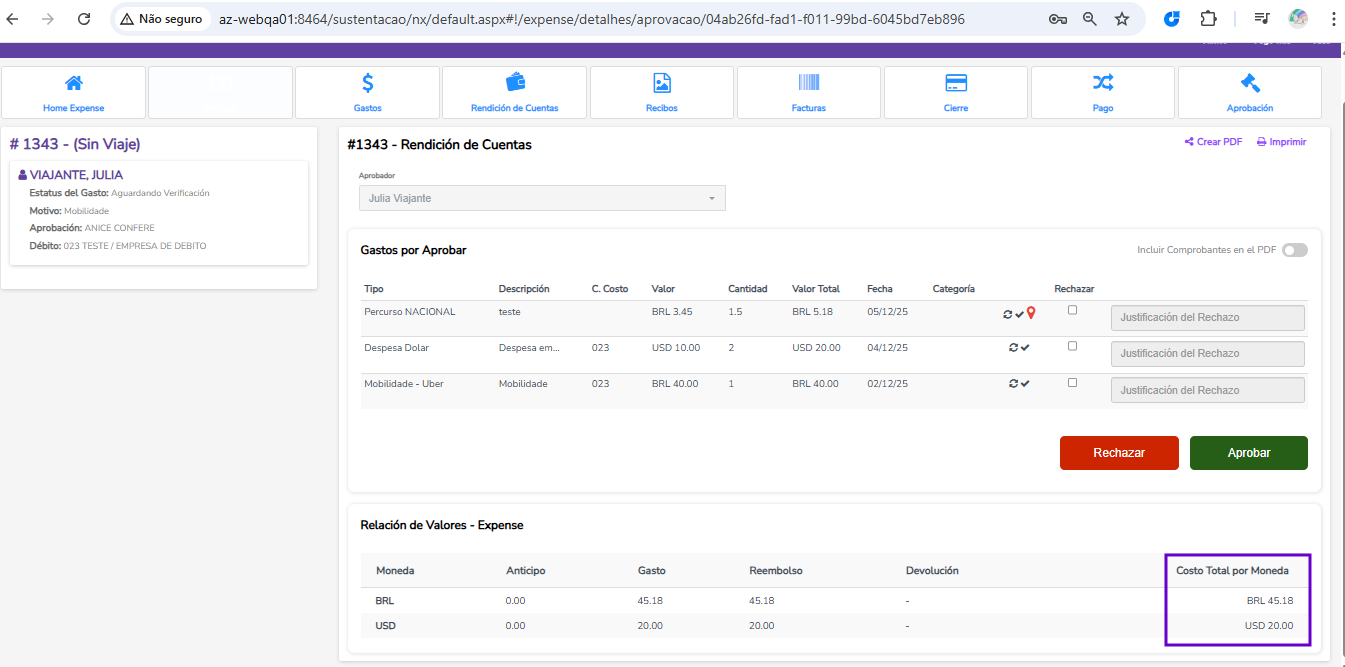The image size is (1345, 667).
Task: Open Facturas via the barcode icon
Action: pyautogui.click(x=808, y=84)
